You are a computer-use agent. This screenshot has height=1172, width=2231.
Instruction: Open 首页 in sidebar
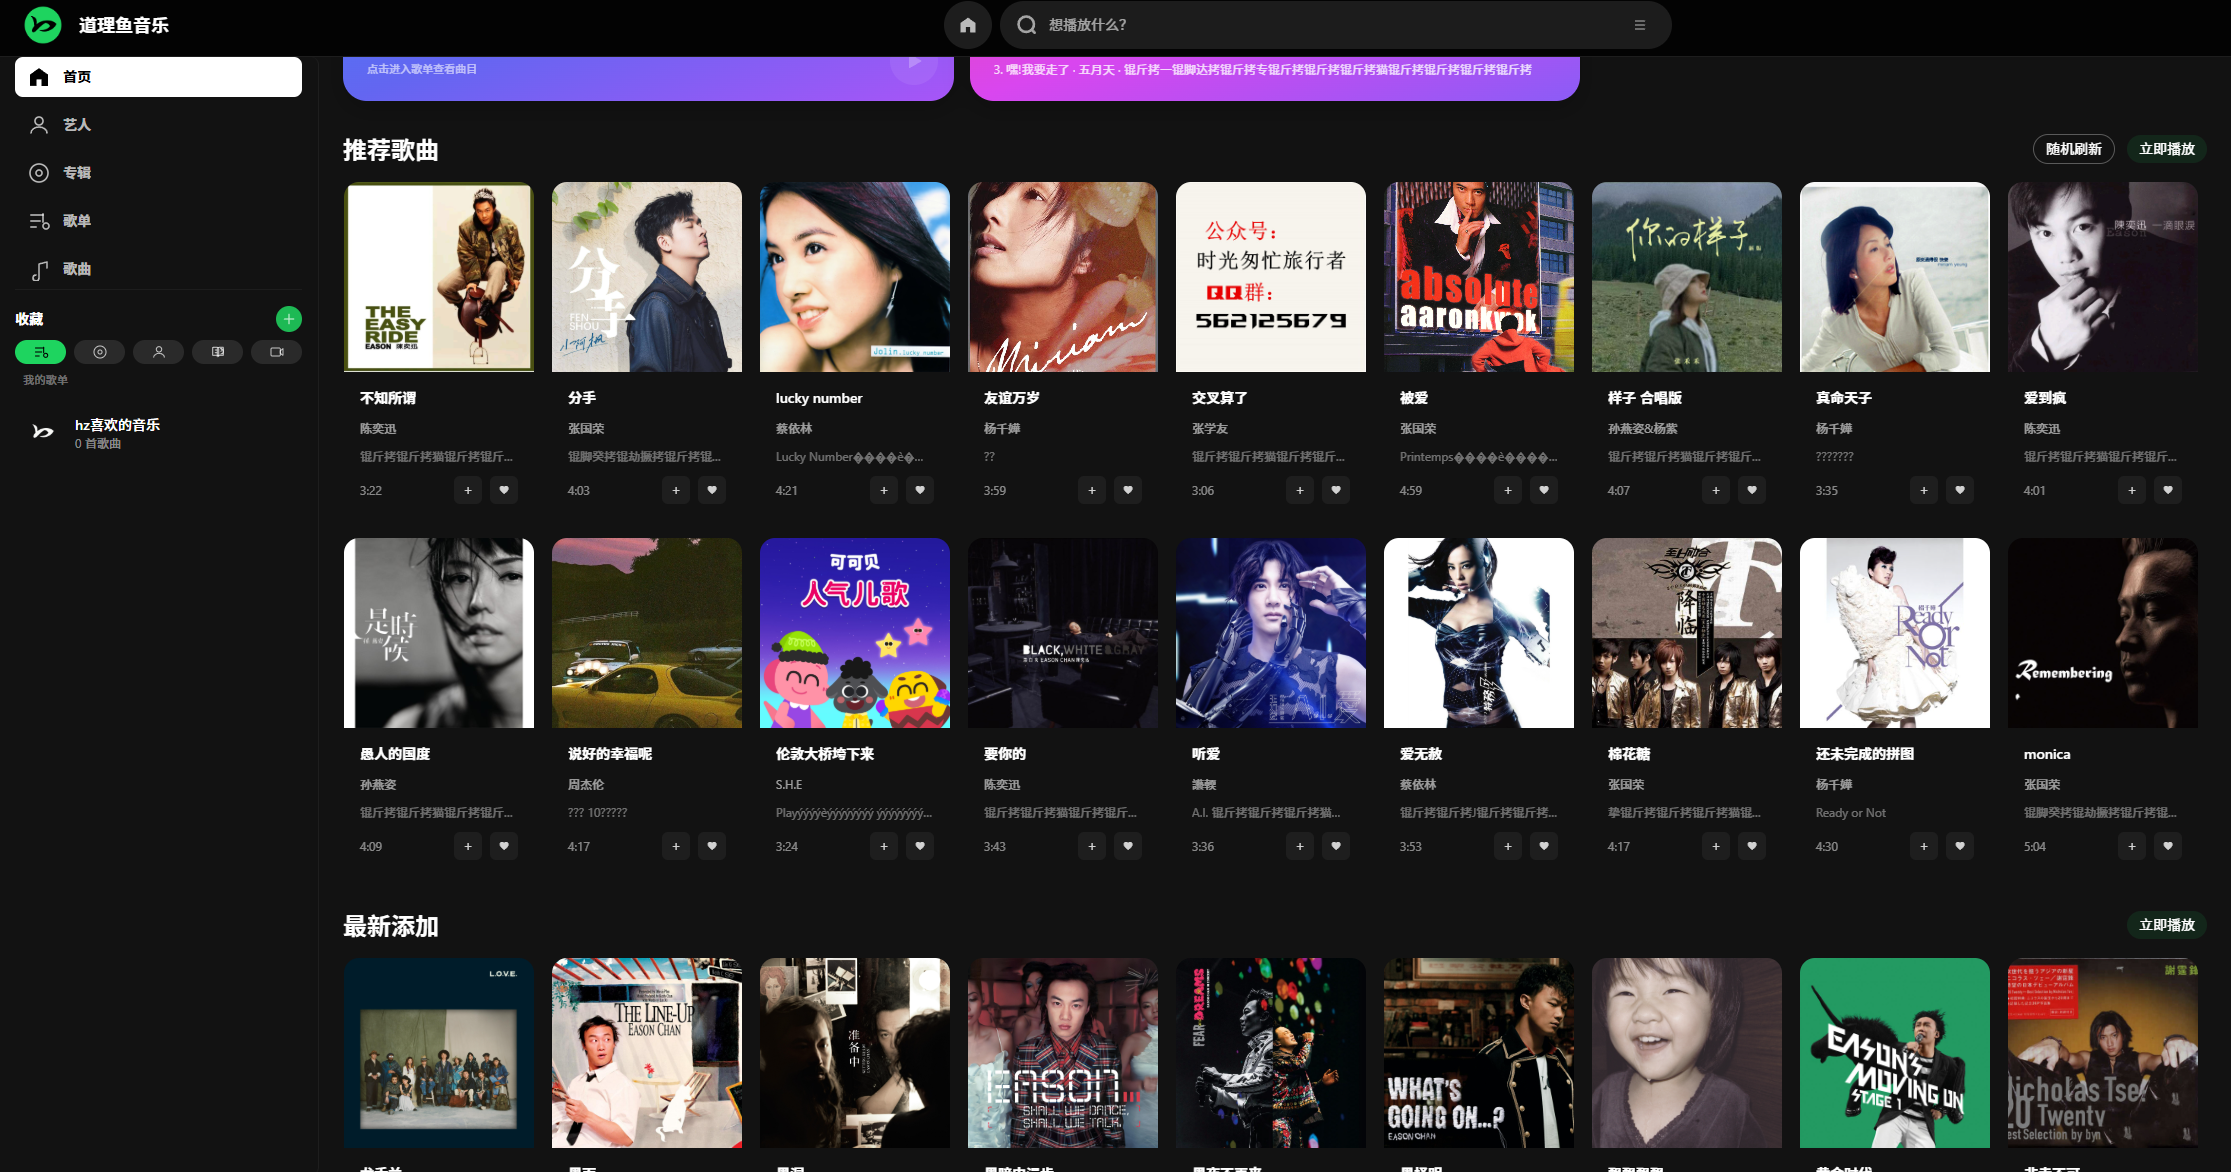158,77
